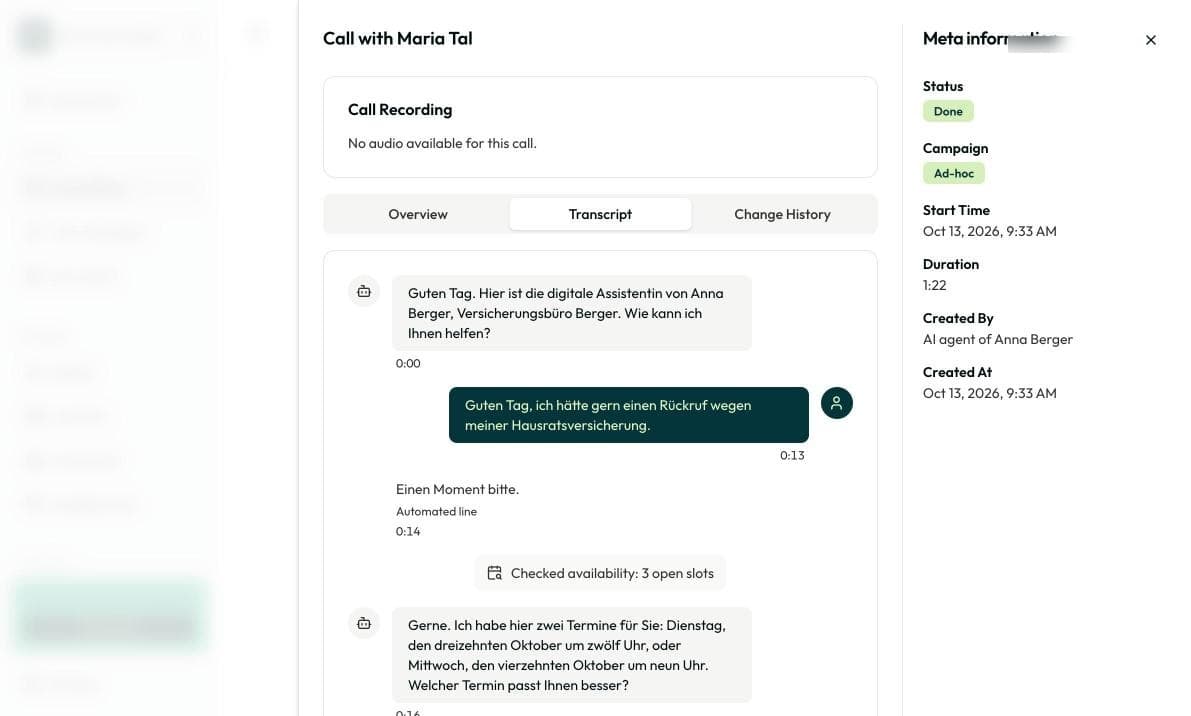Click 'AI agent of Anna Berger' text
The image size is (1191, 716).
point(997,339)
